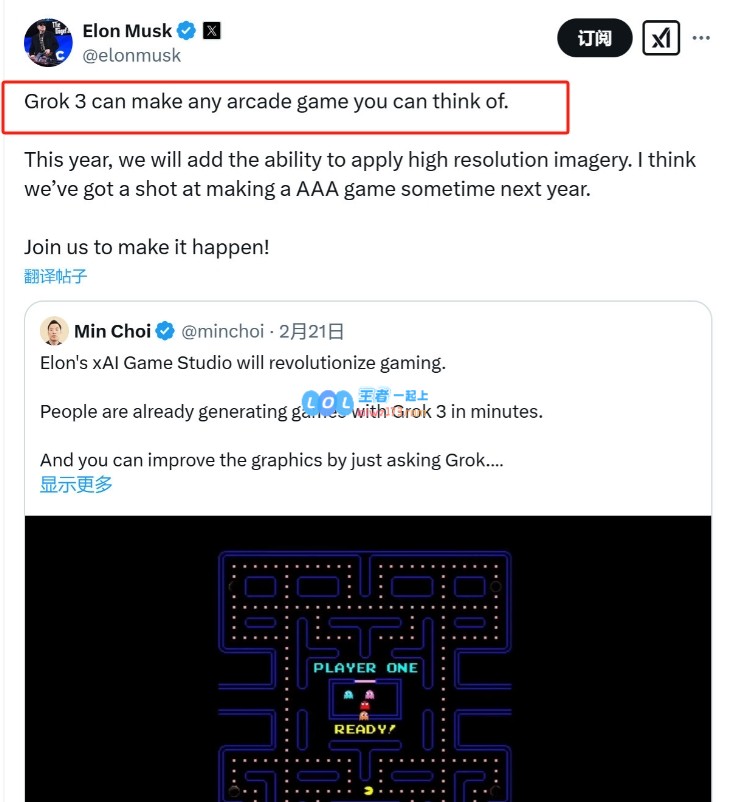Image resolution: width=731 pixels, height=802 pixels.
Task: Open the Min Choi display name
Action: click(x=112, y=331)
